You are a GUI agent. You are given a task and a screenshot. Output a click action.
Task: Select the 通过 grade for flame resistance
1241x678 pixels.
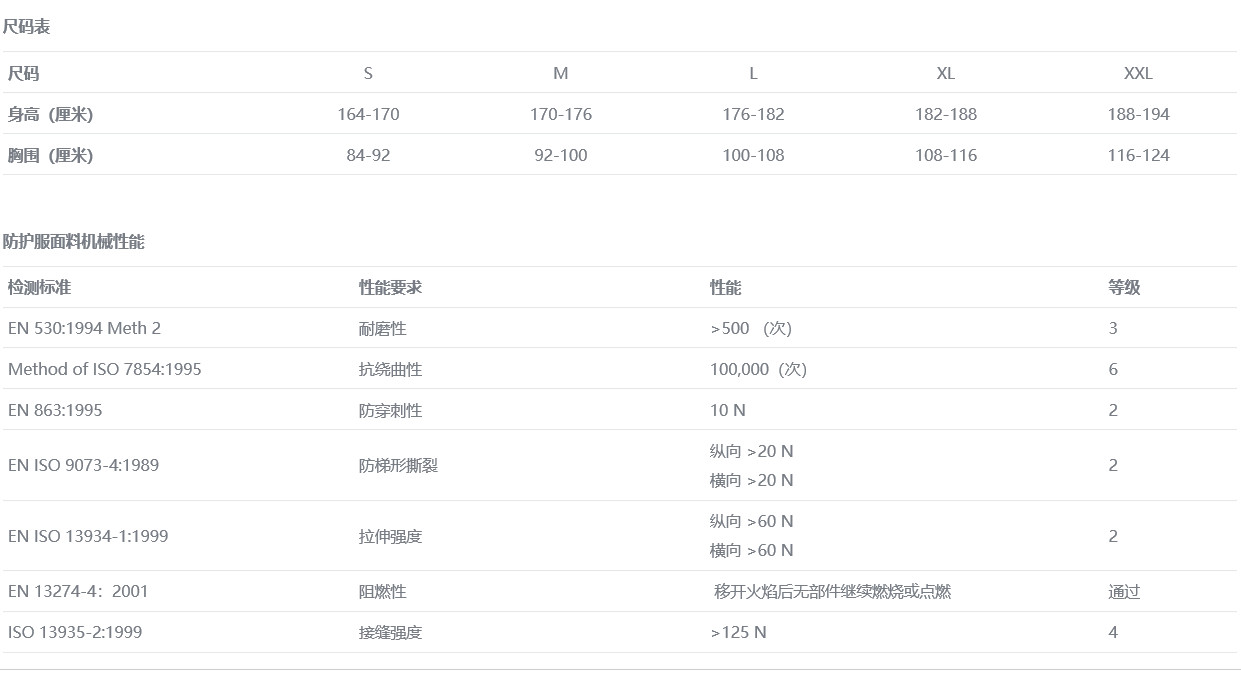pos(1124,592)
